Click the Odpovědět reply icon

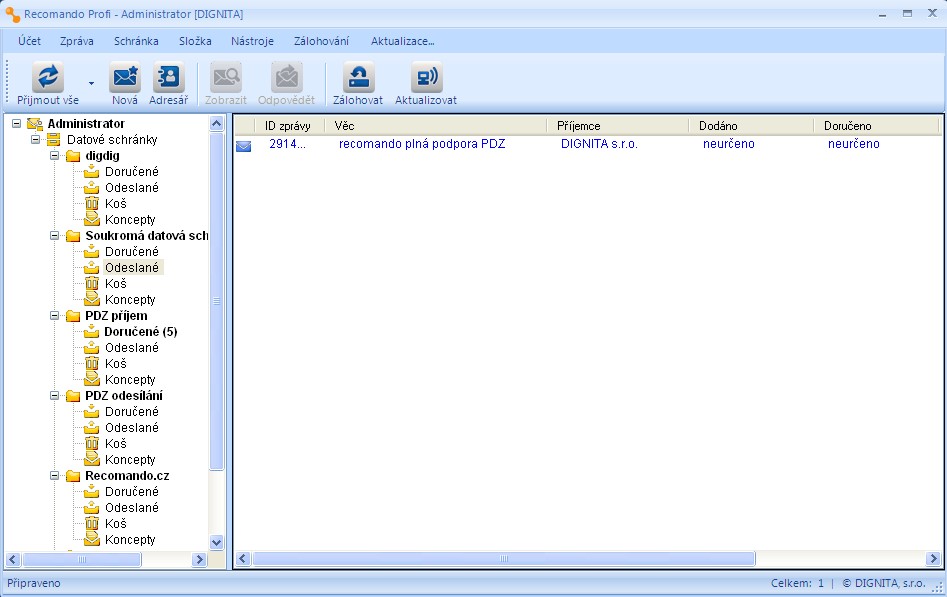(x=286, y=77)
